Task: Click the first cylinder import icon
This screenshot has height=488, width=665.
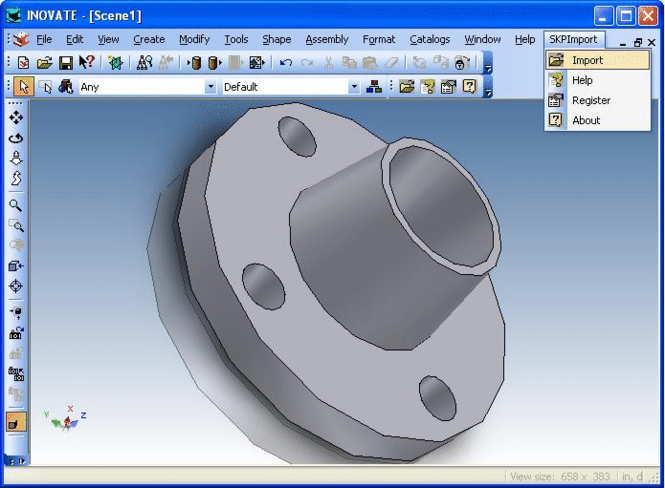Action: coord(195,63)
